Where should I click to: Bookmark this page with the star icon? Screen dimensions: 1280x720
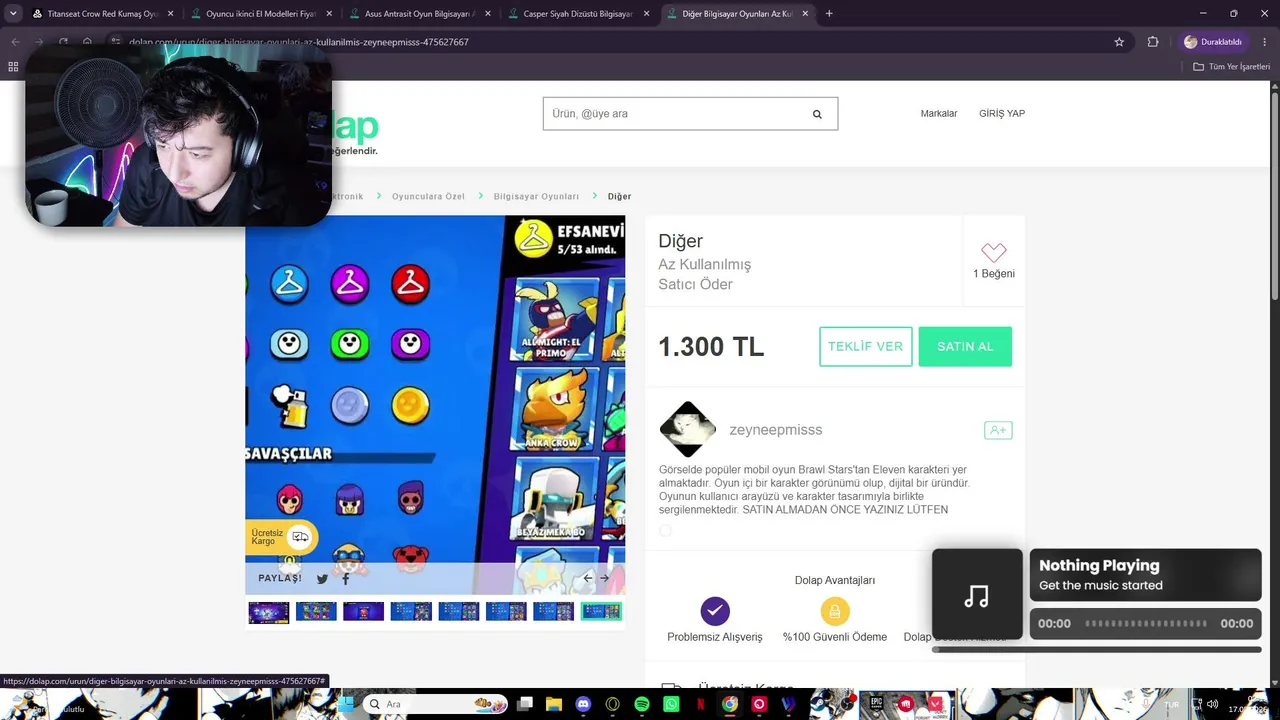(1119, 42)
